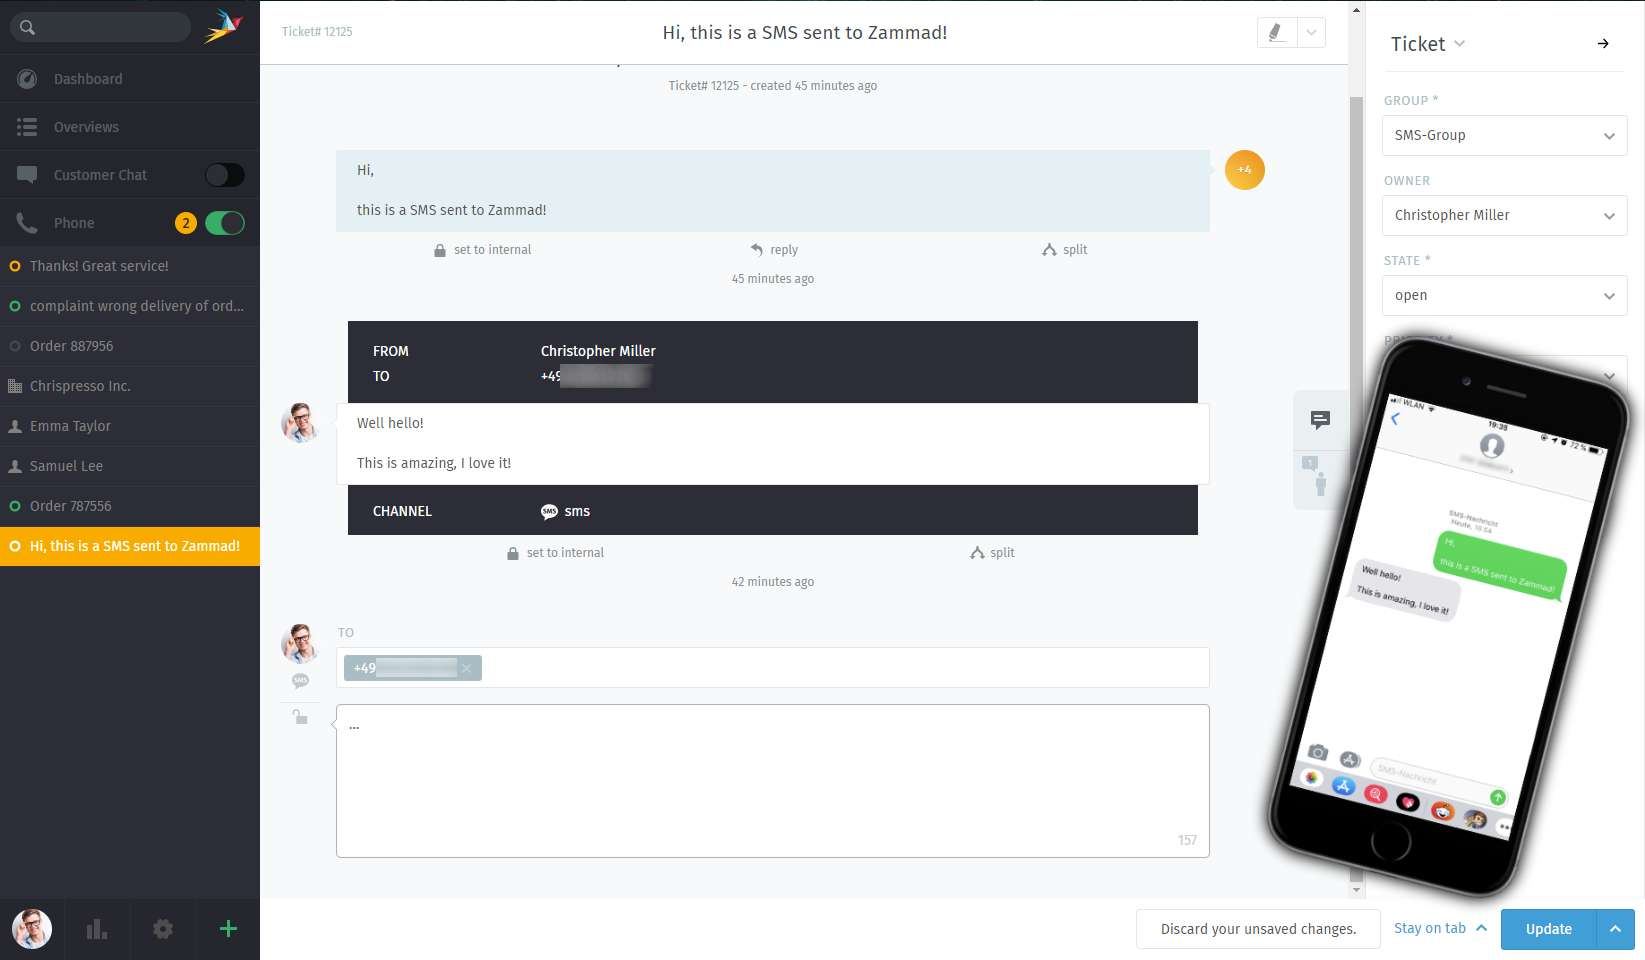Viewport: 1645px width, 960px height.
Task: Click the sms channel label in message details
Action: [577, 511]
